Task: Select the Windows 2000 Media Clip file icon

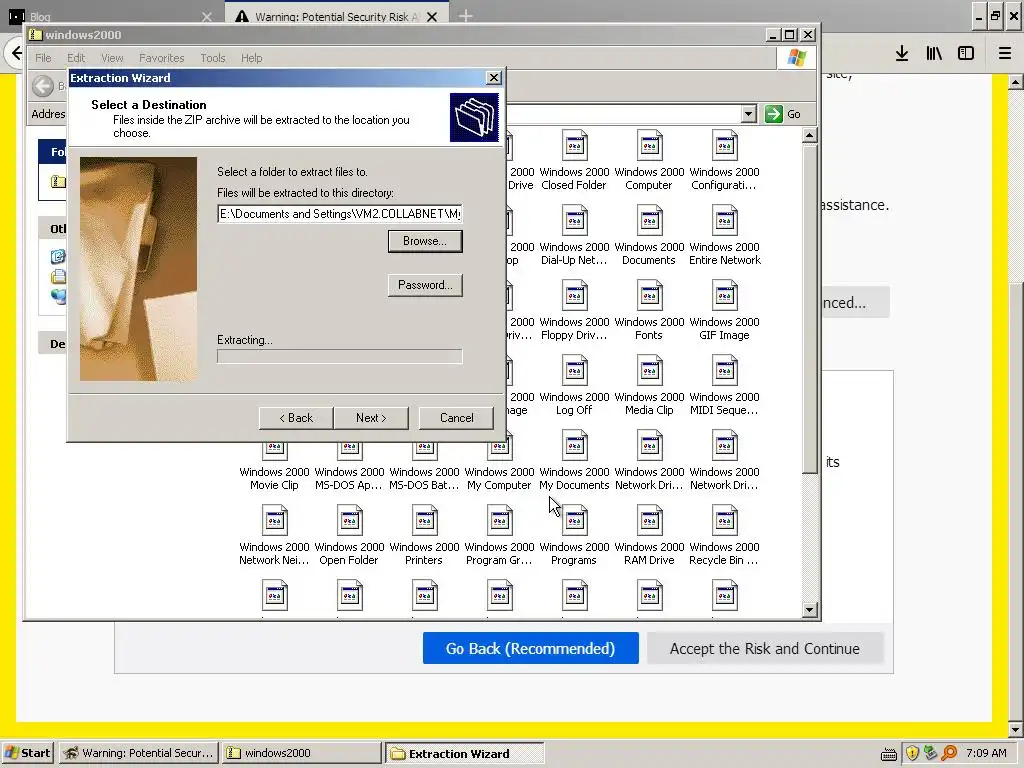Action: [x=649, y=371]
